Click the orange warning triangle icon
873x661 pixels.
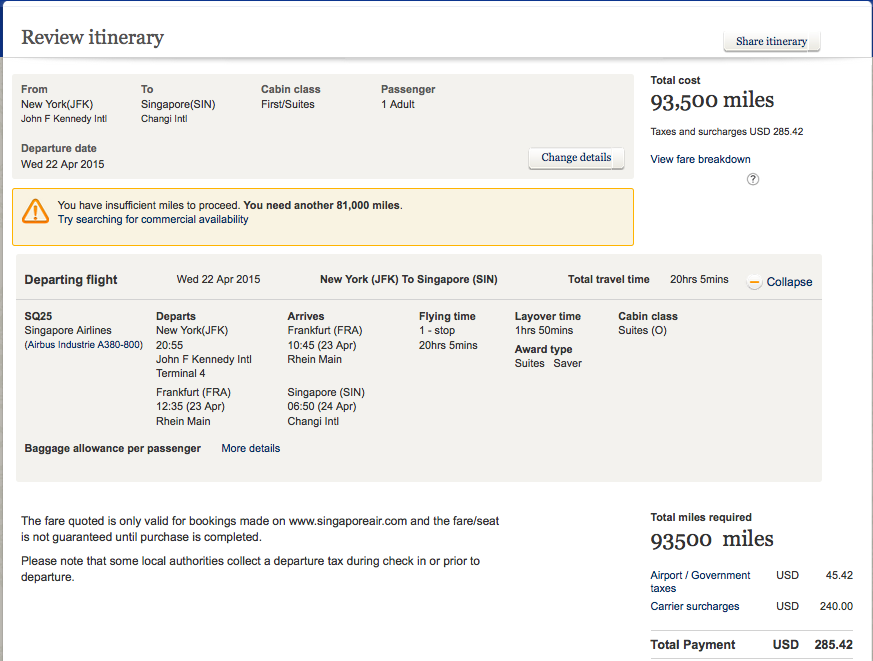[x=36, y=211]
